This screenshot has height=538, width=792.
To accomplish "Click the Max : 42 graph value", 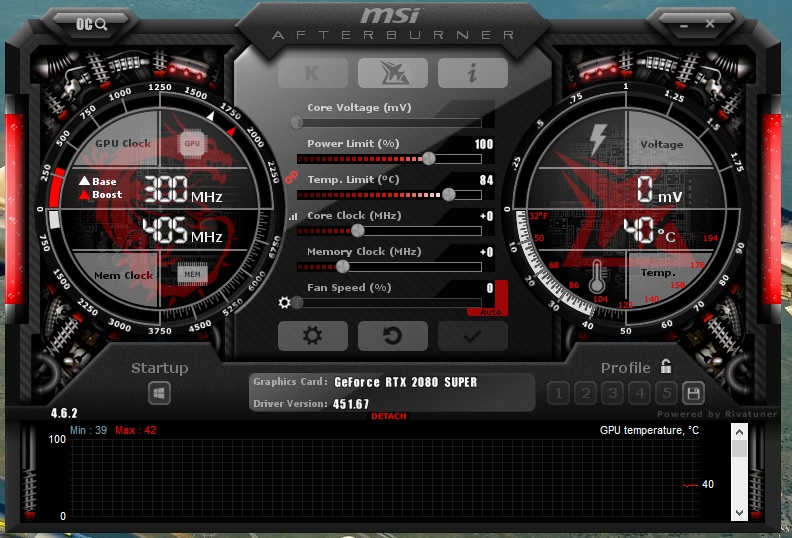I will (136, 430).
